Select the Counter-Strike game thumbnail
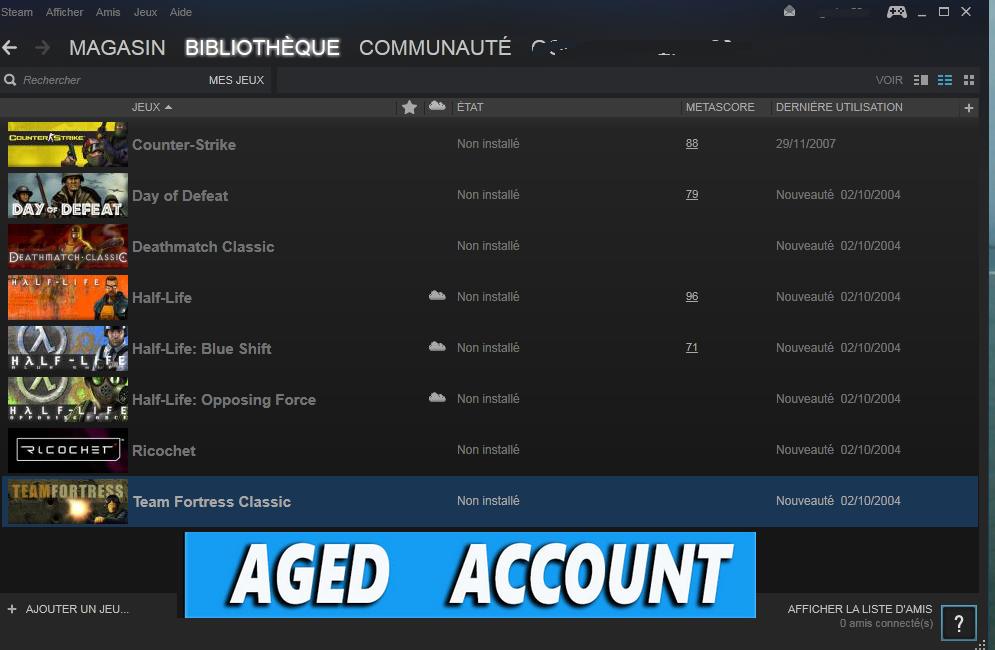 point(68,145)
